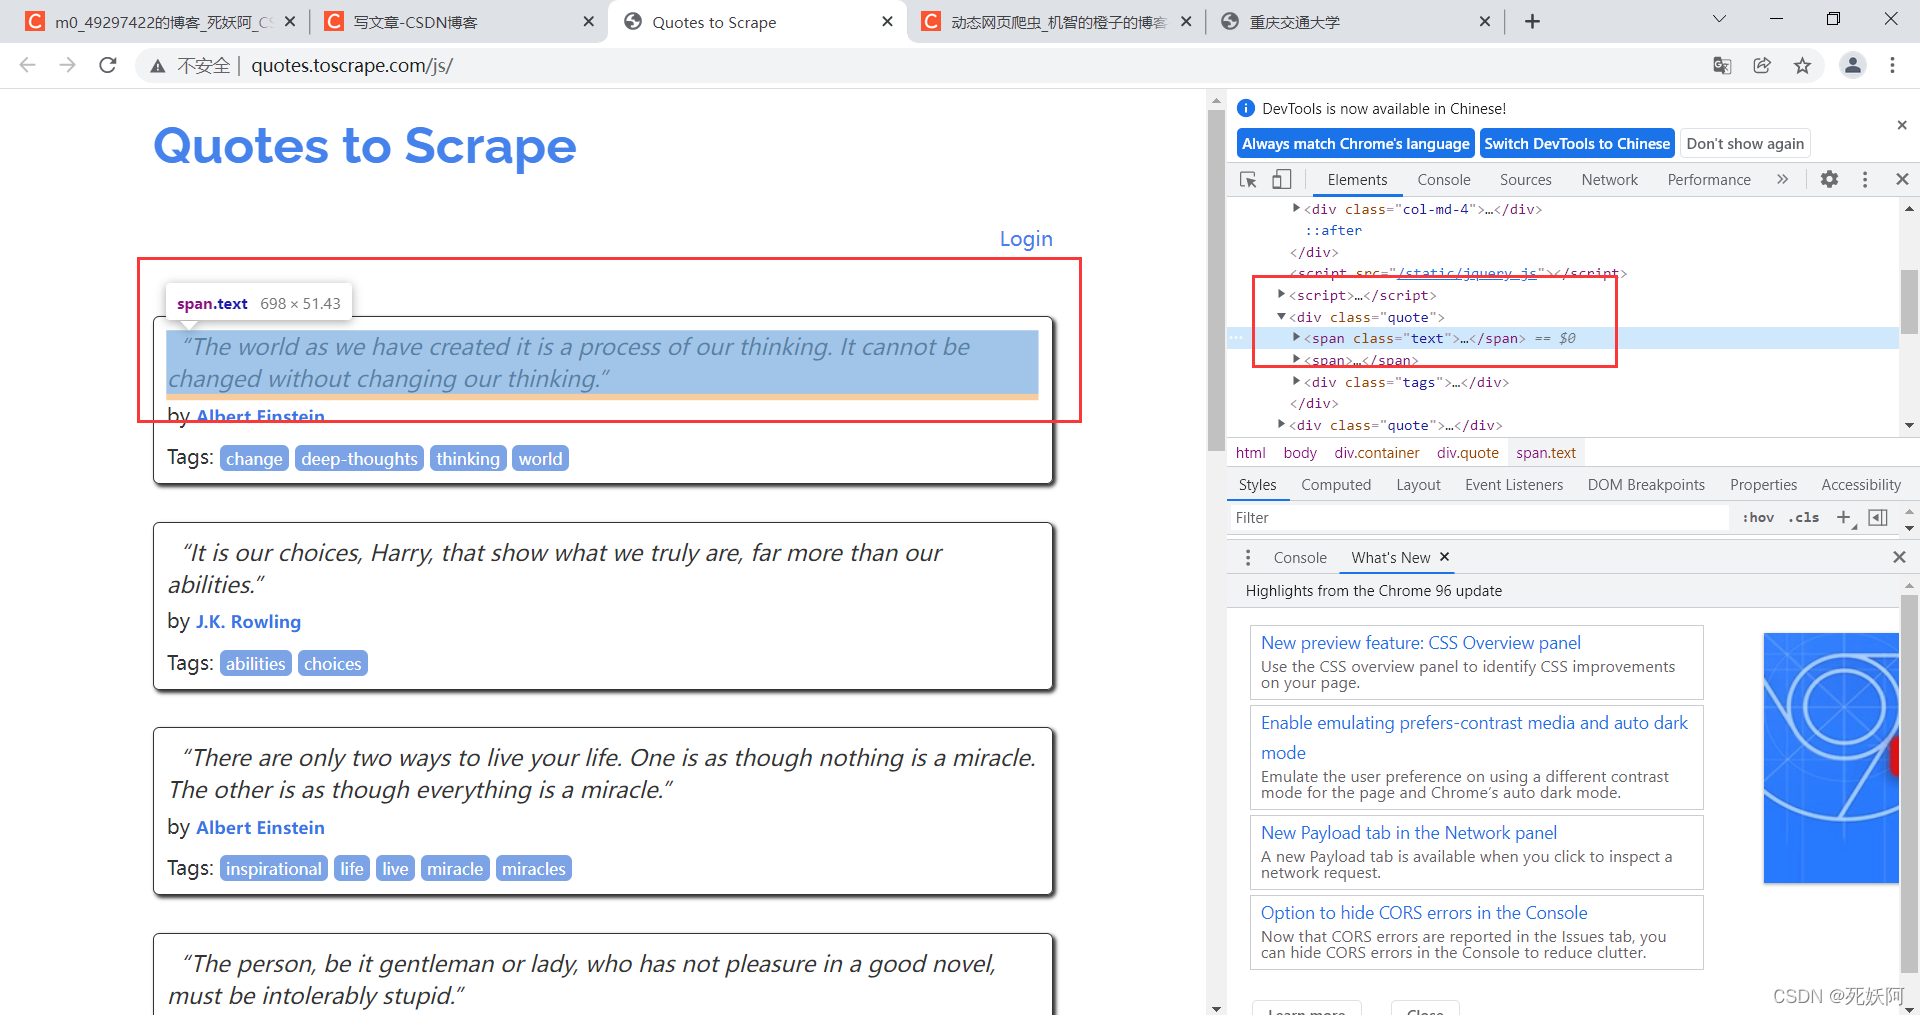Select div.container in the breadcrumb

pos(1376,452)
